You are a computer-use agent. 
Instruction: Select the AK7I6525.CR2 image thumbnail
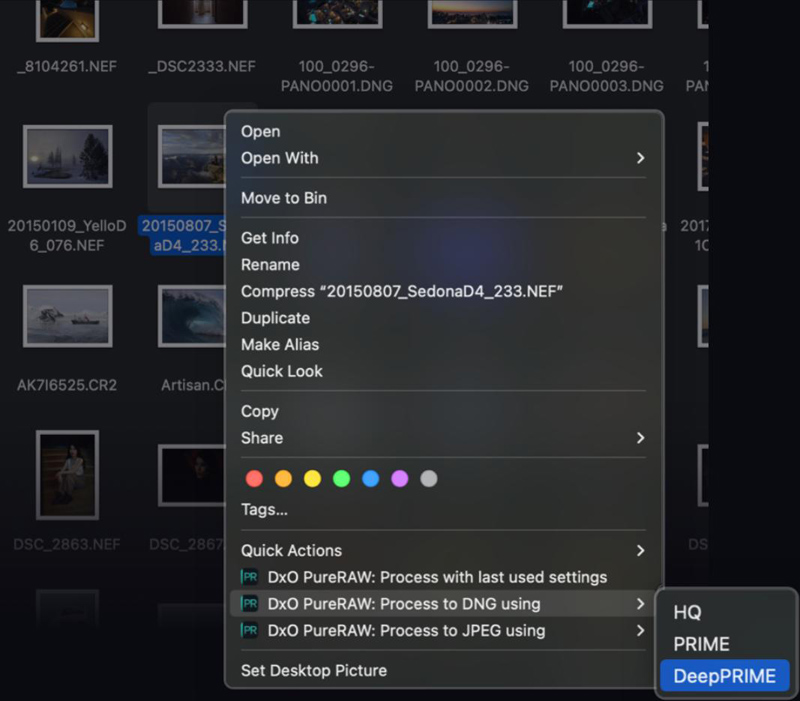pyautogui.click(x=67, y=316)
